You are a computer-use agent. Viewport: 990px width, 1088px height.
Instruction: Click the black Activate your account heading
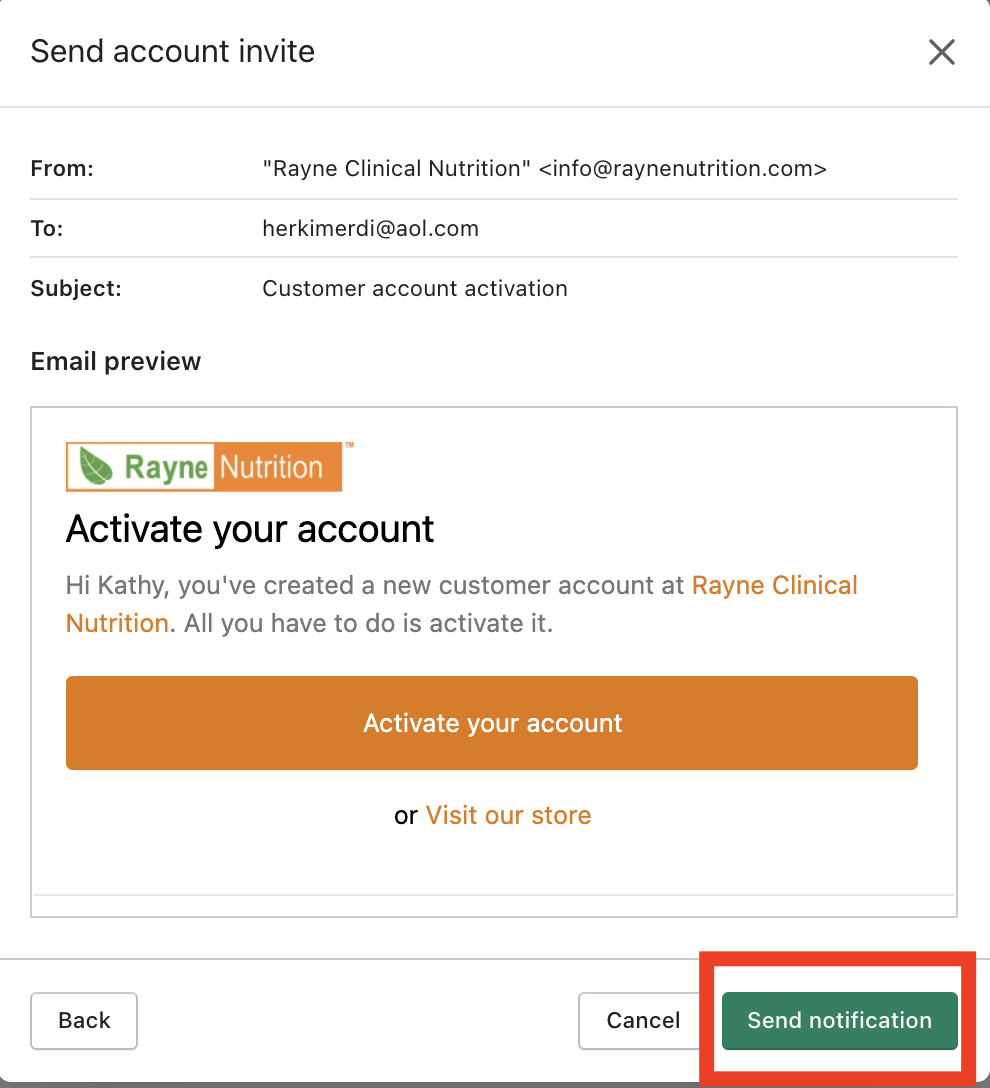pos(250,528)
